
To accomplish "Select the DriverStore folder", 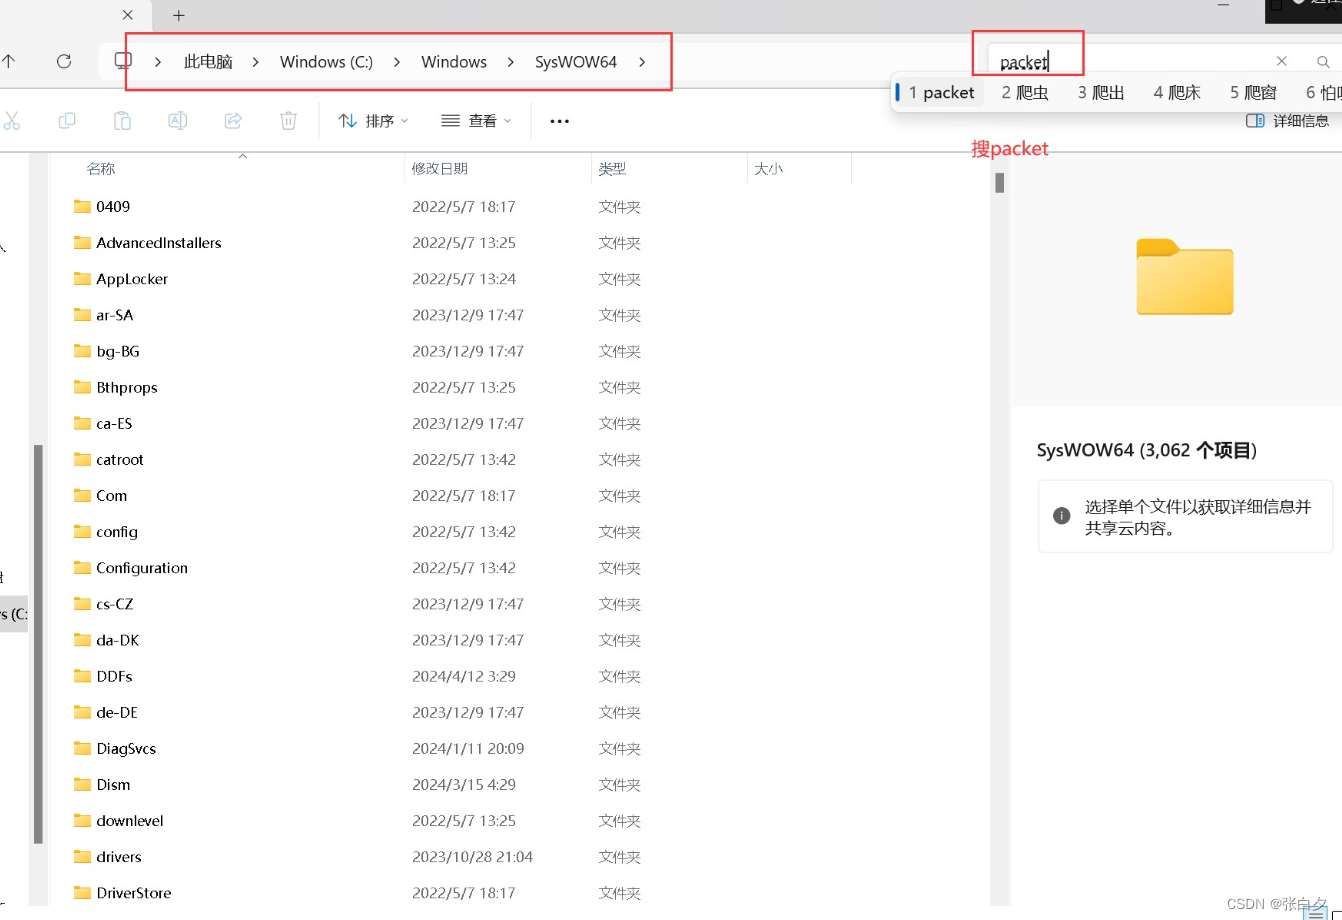I will pyautogui.click(x=134, y=893).
